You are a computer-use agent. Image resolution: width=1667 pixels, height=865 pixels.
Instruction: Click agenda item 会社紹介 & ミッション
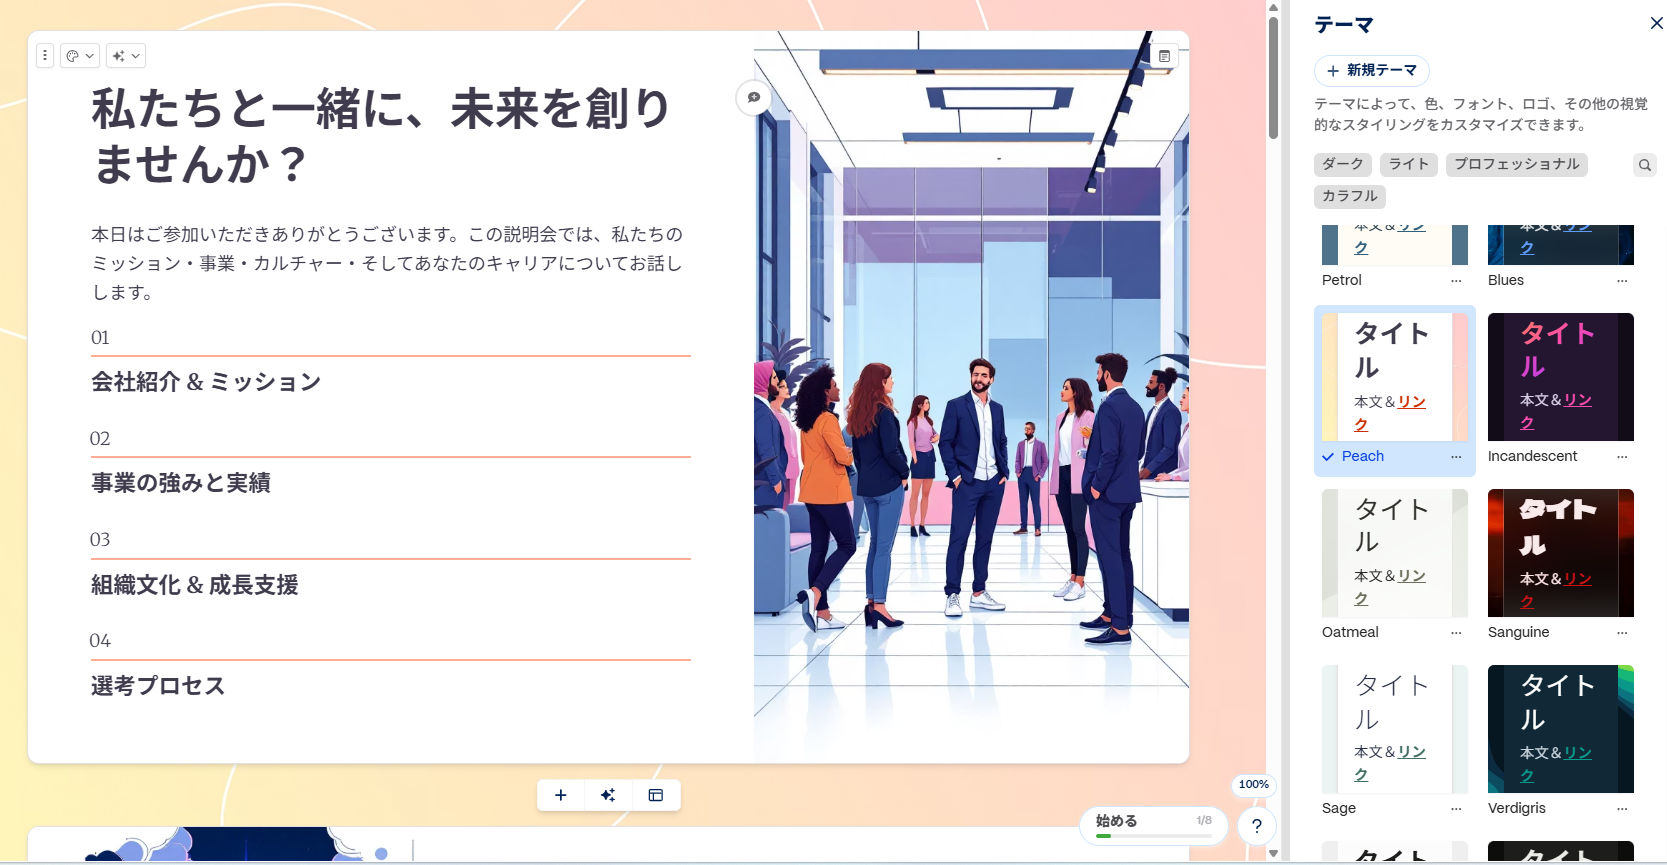click(x=206, y=382)
